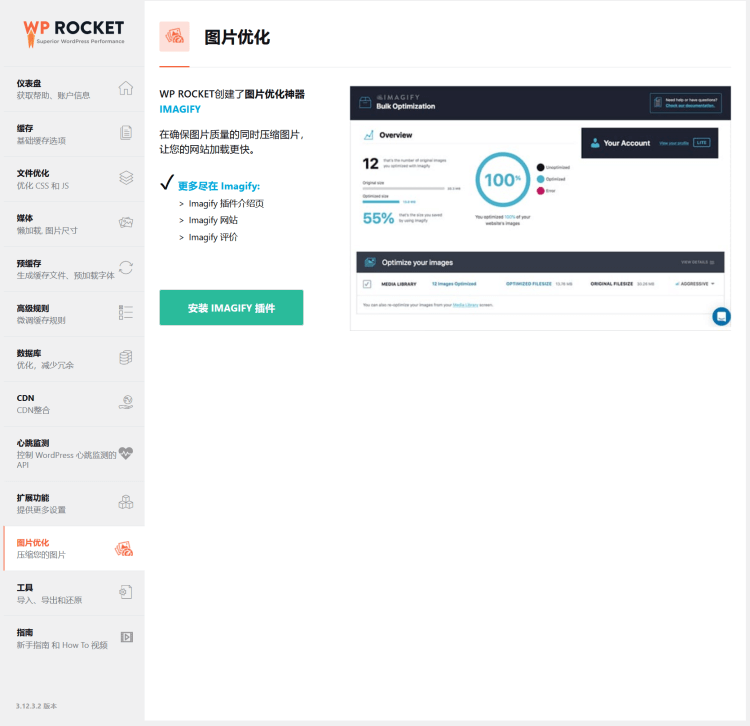Screen dimensions: 750x726
Task: Select the 数据库 database menu item
Action: (x=74, y=359)
